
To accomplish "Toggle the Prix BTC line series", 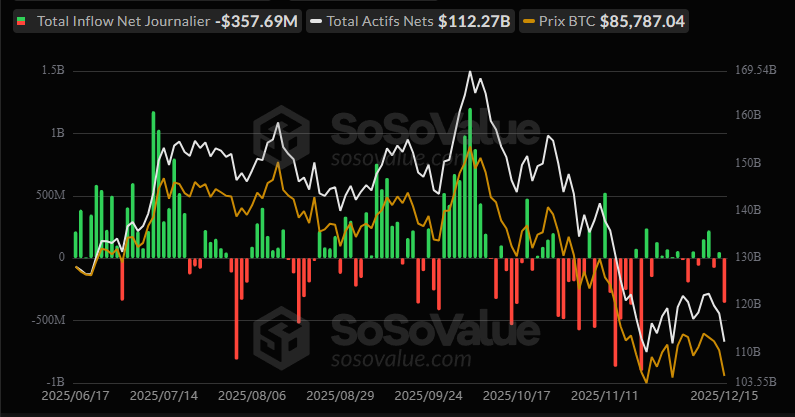I will [x=604, y=21].
